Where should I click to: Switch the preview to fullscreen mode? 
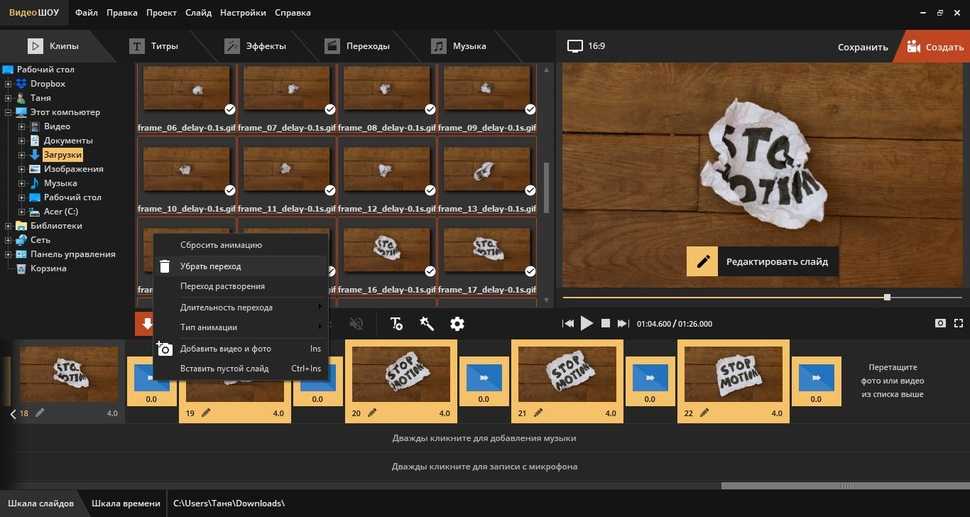960,323
